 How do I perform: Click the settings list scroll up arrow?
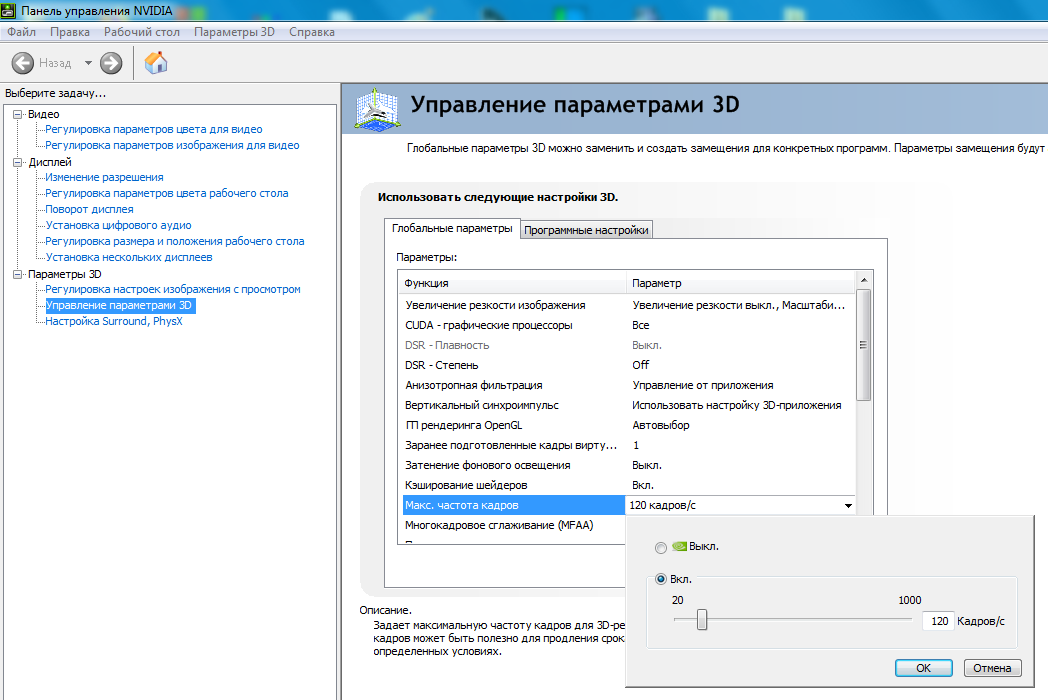coord(864,279)
